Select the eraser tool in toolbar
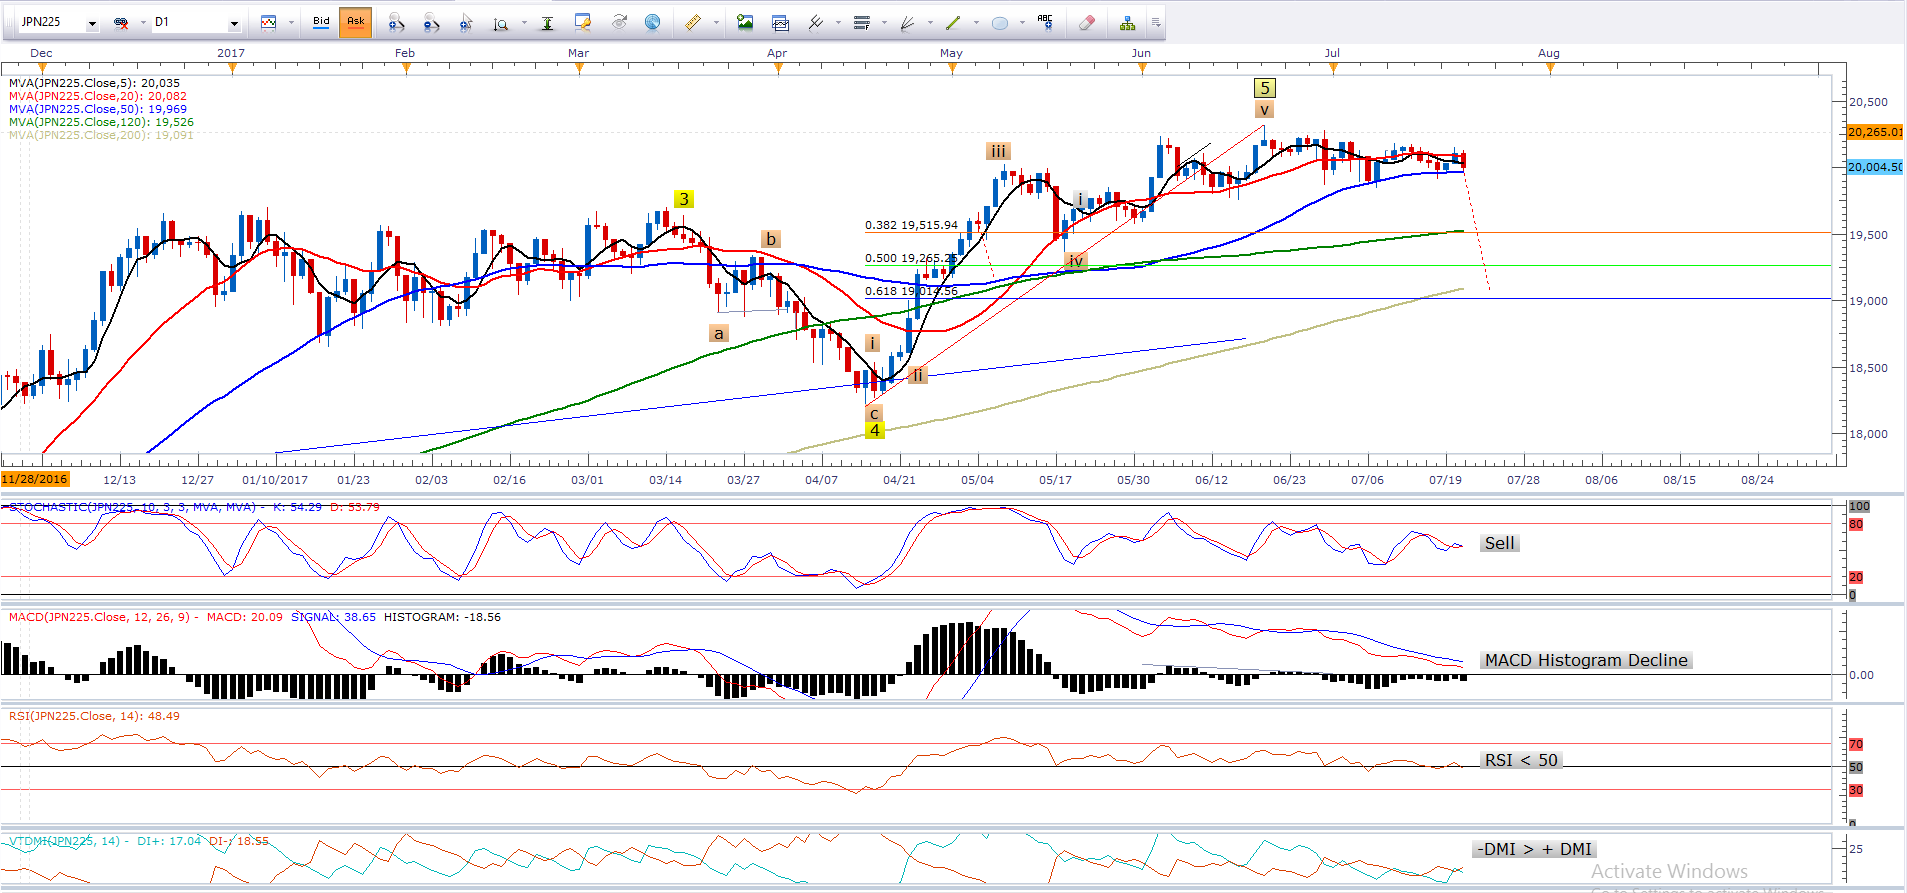1907x893 pixels. (1087, 22)
